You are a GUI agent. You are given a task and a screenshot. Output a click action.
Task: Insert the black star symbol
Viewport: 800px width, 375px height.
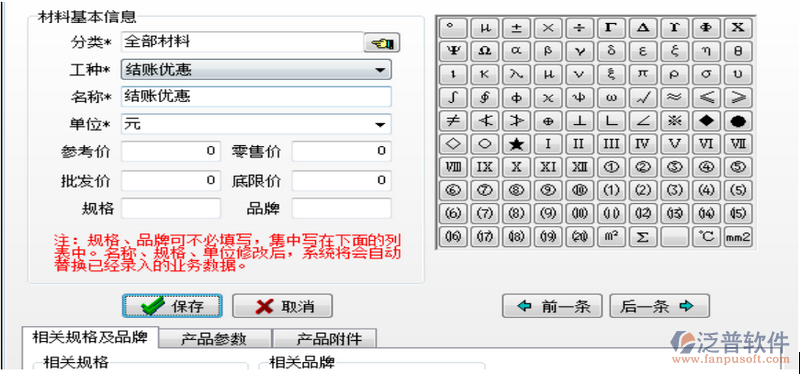(x=516, y=144)
